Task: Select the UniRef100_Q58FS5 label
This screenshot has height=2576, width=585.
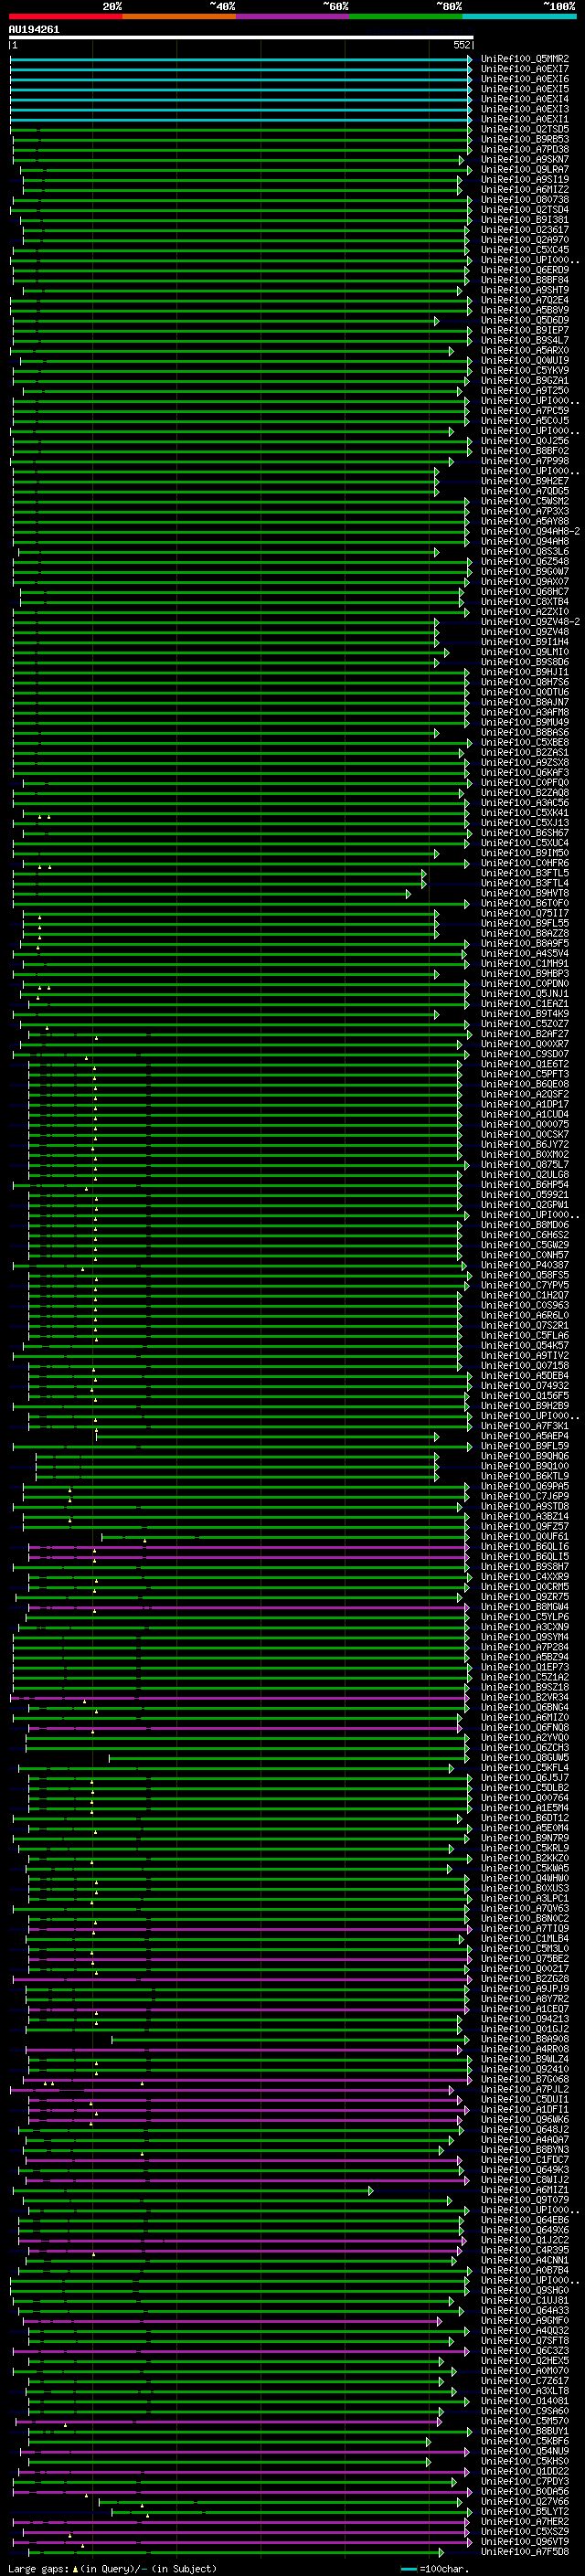Action: click(x=525, y=1275)
